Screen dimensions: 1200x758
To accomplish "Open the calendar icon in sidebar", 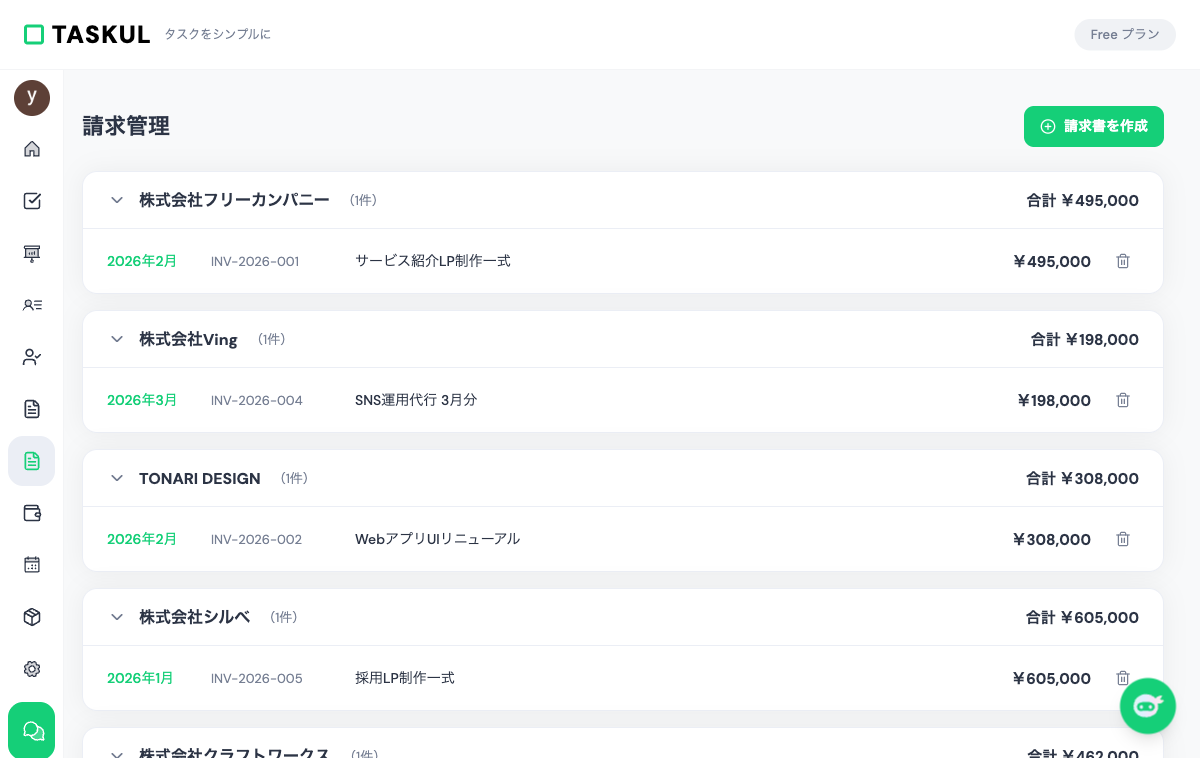I will click(32, 565).
